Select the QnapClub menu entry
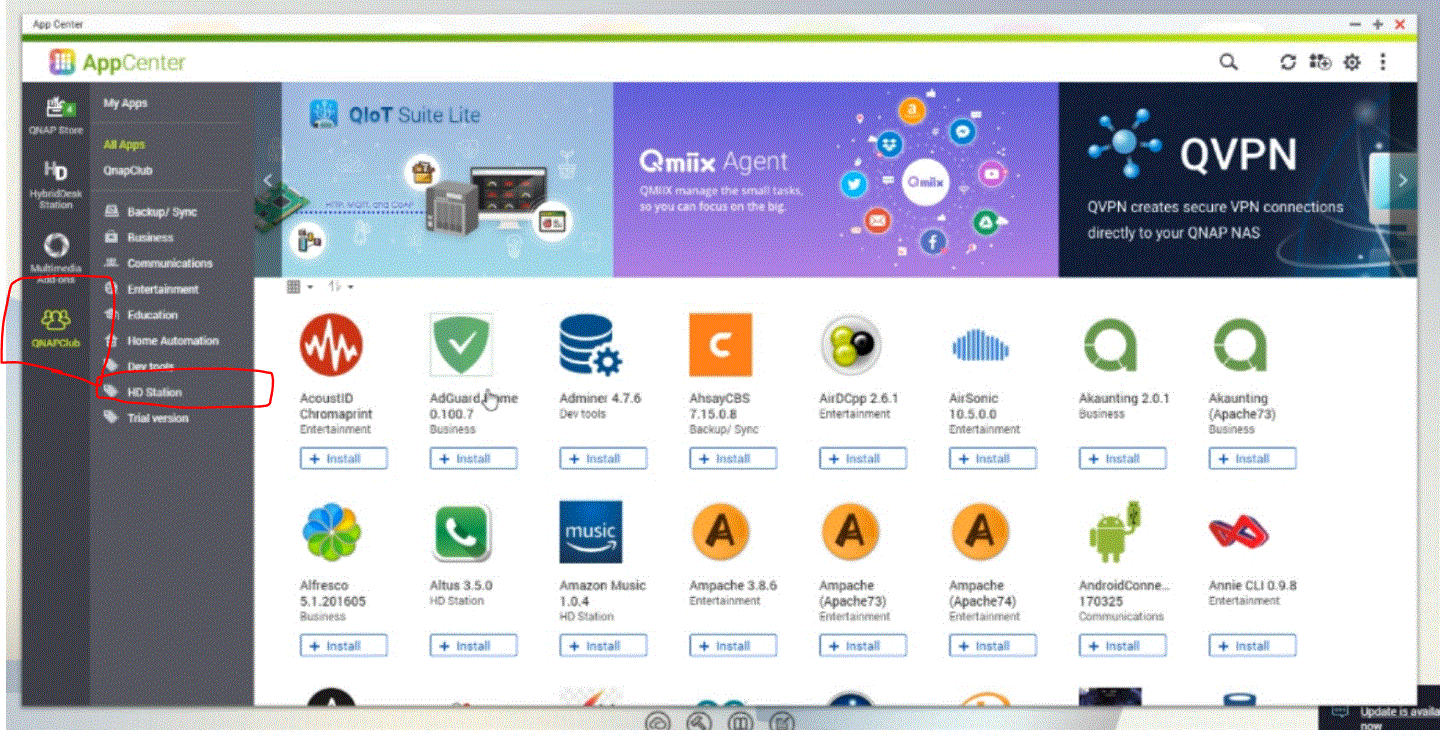The width and height of the screenshot is (1440, 730). [x=127, y=171]
